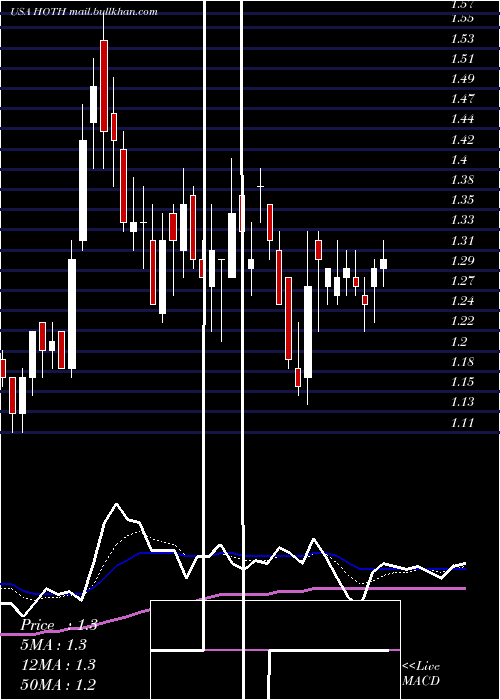Click the last white candlestick on the right
Image resolution: width=500 pixels, height=700 pixels.
click(x=383, y=264)
